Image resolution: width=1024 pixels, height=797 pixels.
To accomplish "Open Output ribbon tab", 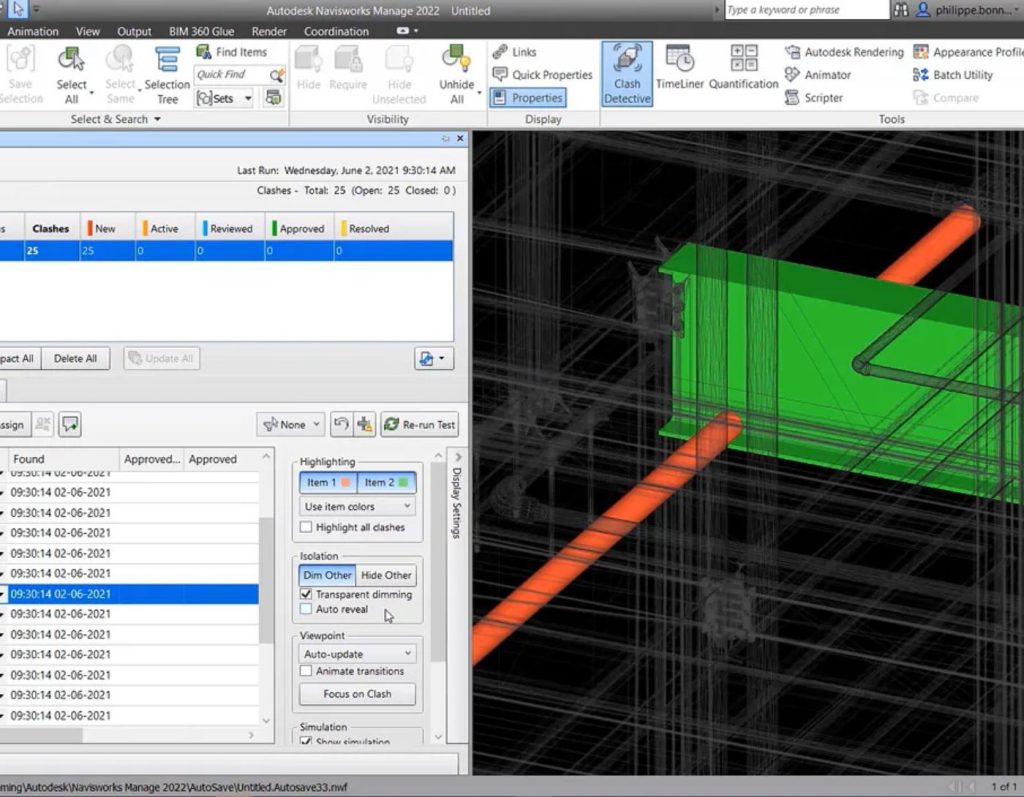I will coord(134,31).
